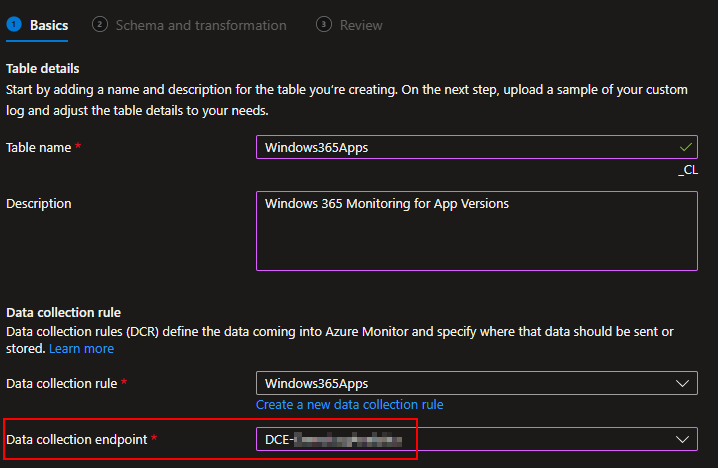Image resolution: width=718 pixels, height=468 pixels.
Task: Click the Table name field label
Action: [x=39, y=147]
